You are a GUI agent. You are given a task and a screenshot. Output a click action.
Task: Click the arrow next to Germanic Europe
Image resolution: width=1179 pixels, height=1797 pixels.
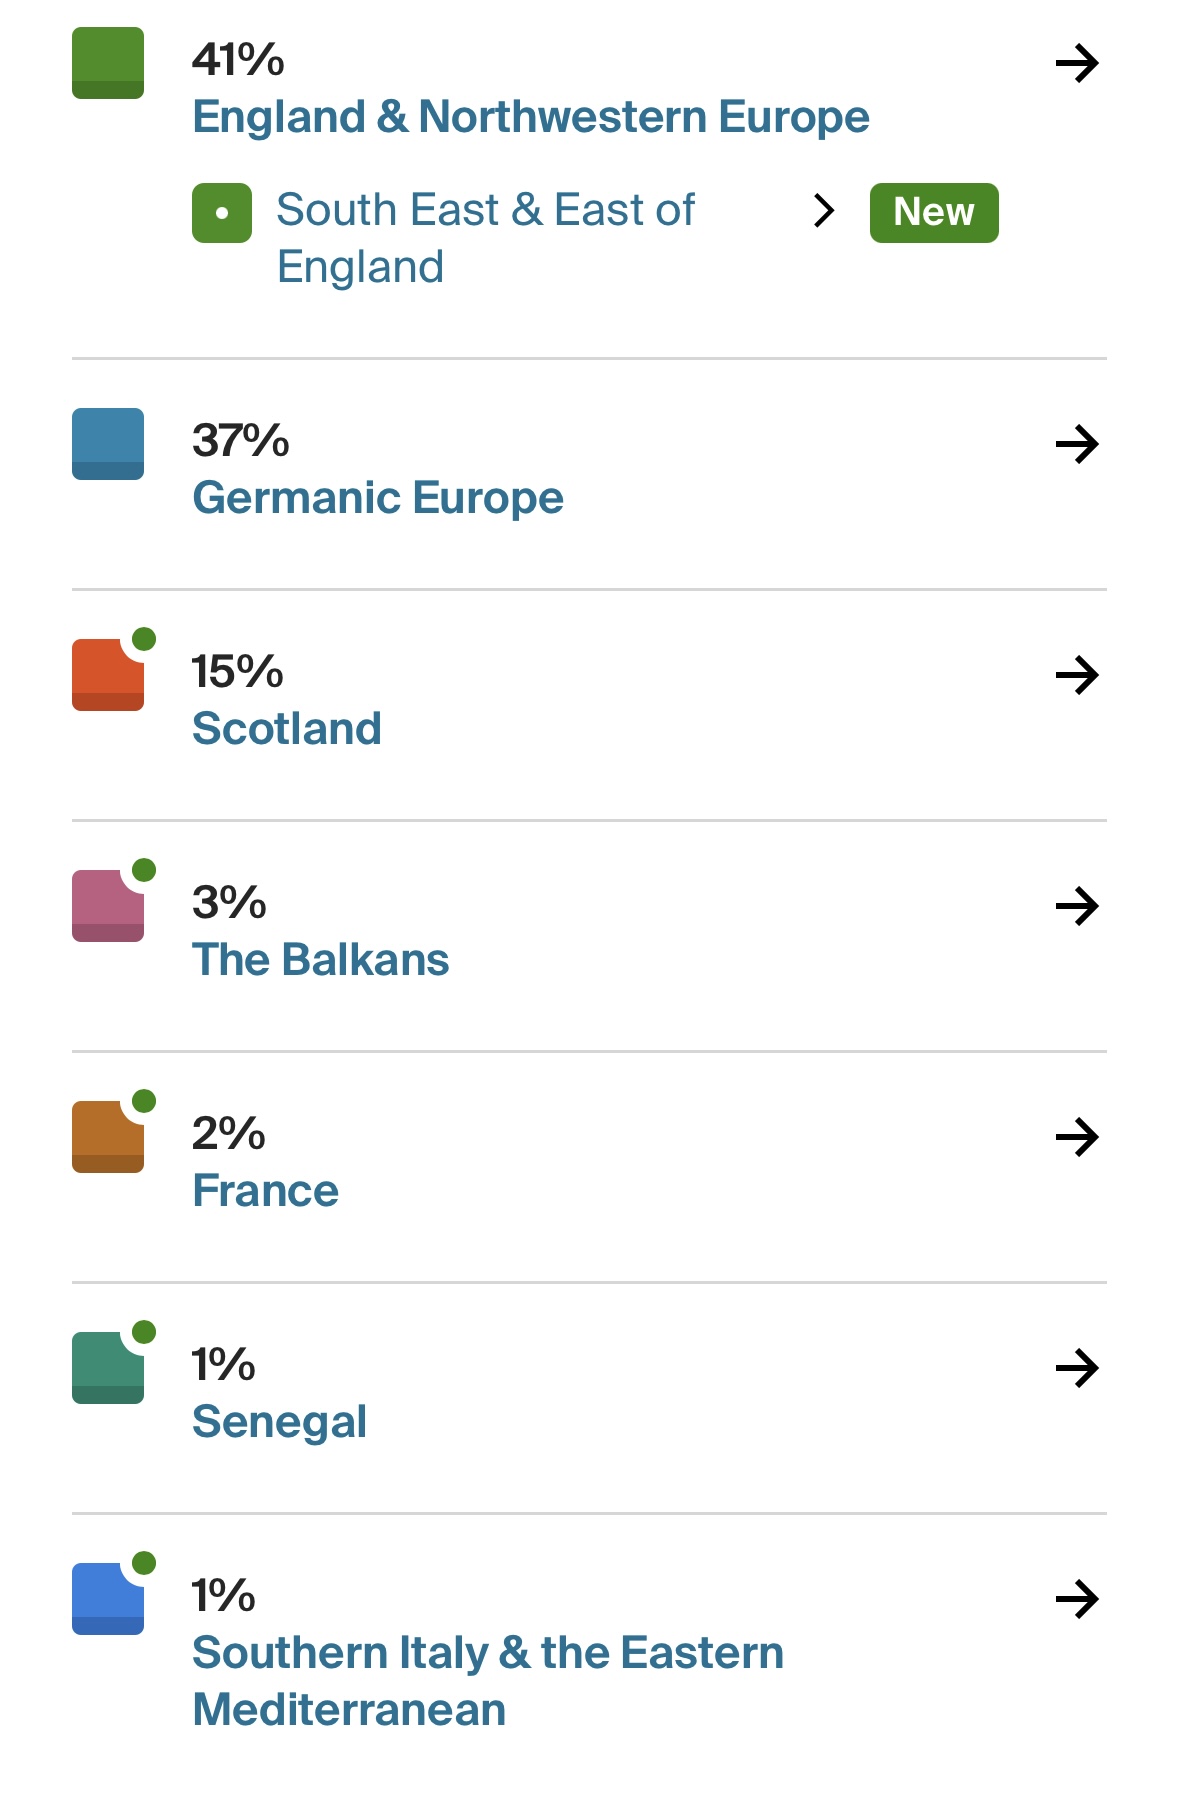(x=1077, y=444)
